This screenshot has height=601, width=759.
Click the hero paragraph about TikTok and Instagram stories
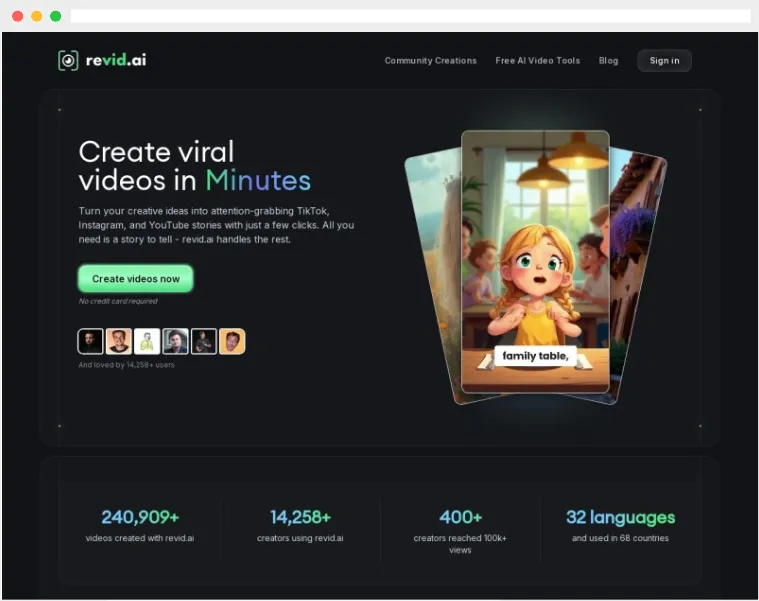tap(216, 225)
